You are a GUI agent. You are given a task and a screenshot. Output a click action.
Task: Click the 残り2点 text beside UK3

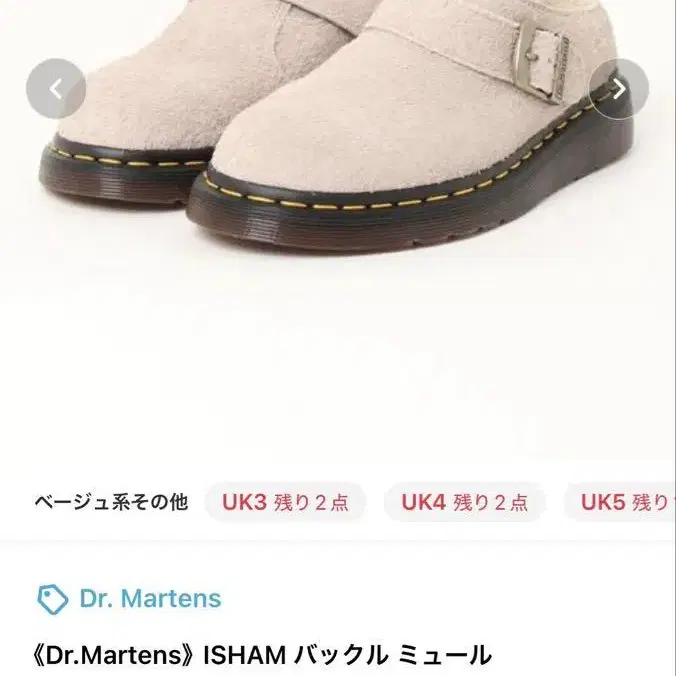point(311,503)
